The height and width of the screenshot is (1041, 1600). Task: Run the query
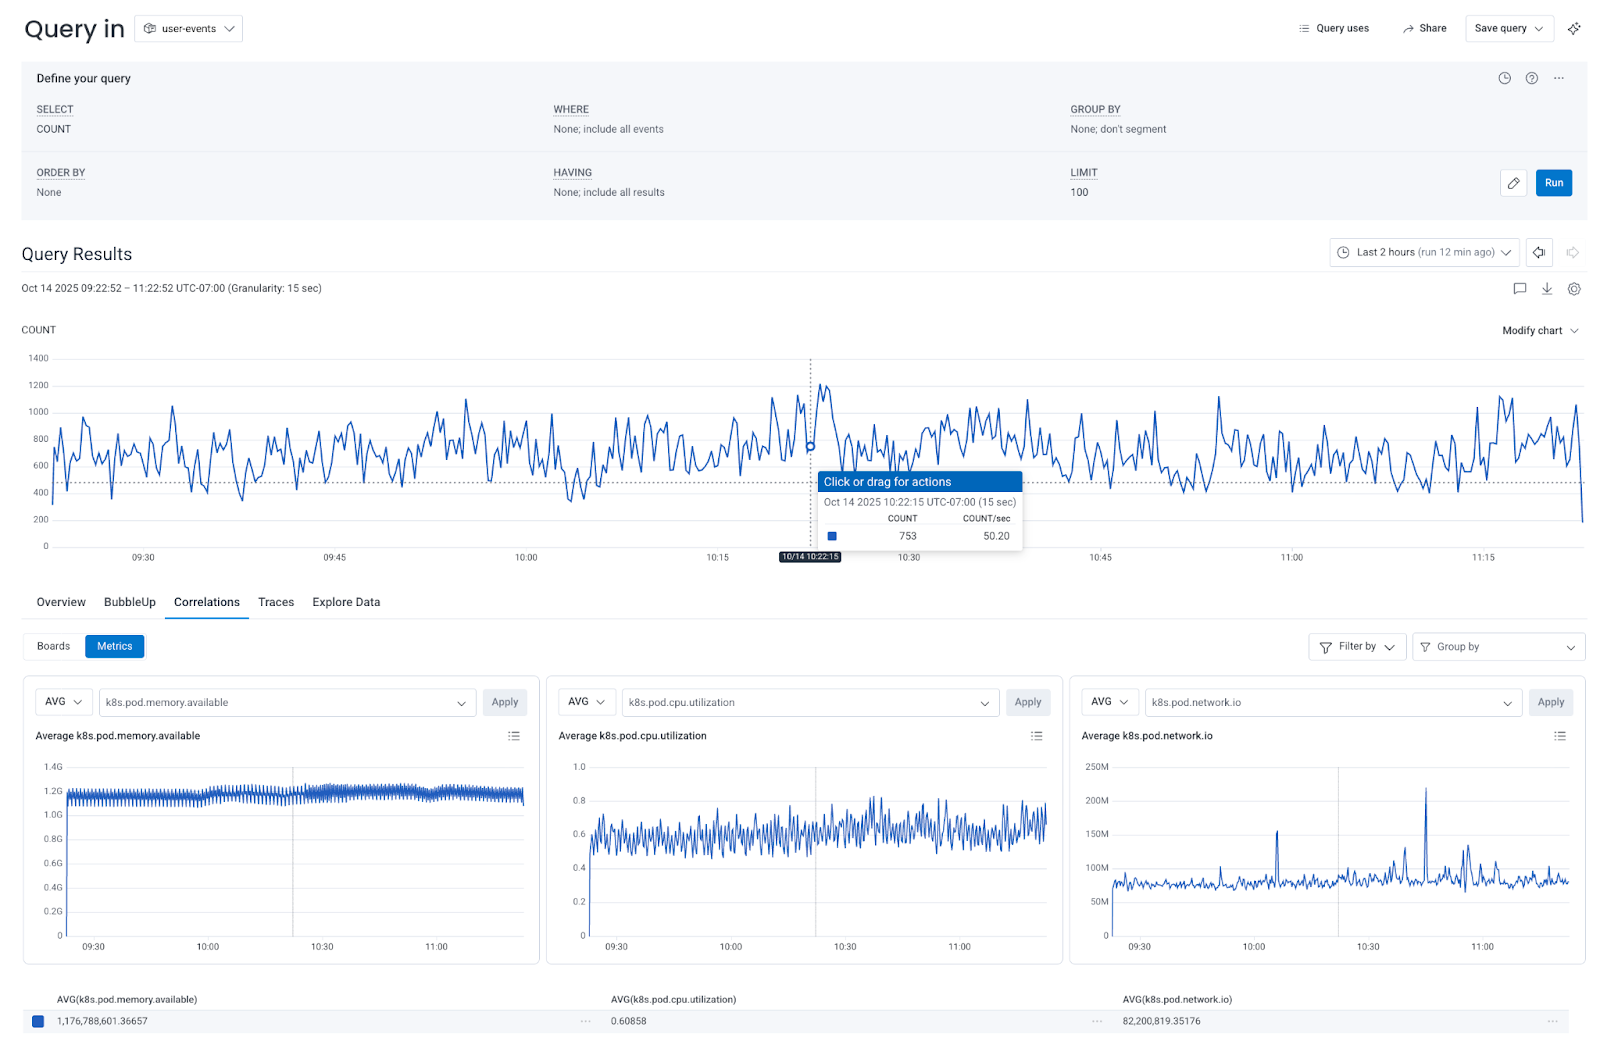pyautogui.click(x=1553, y=183)
